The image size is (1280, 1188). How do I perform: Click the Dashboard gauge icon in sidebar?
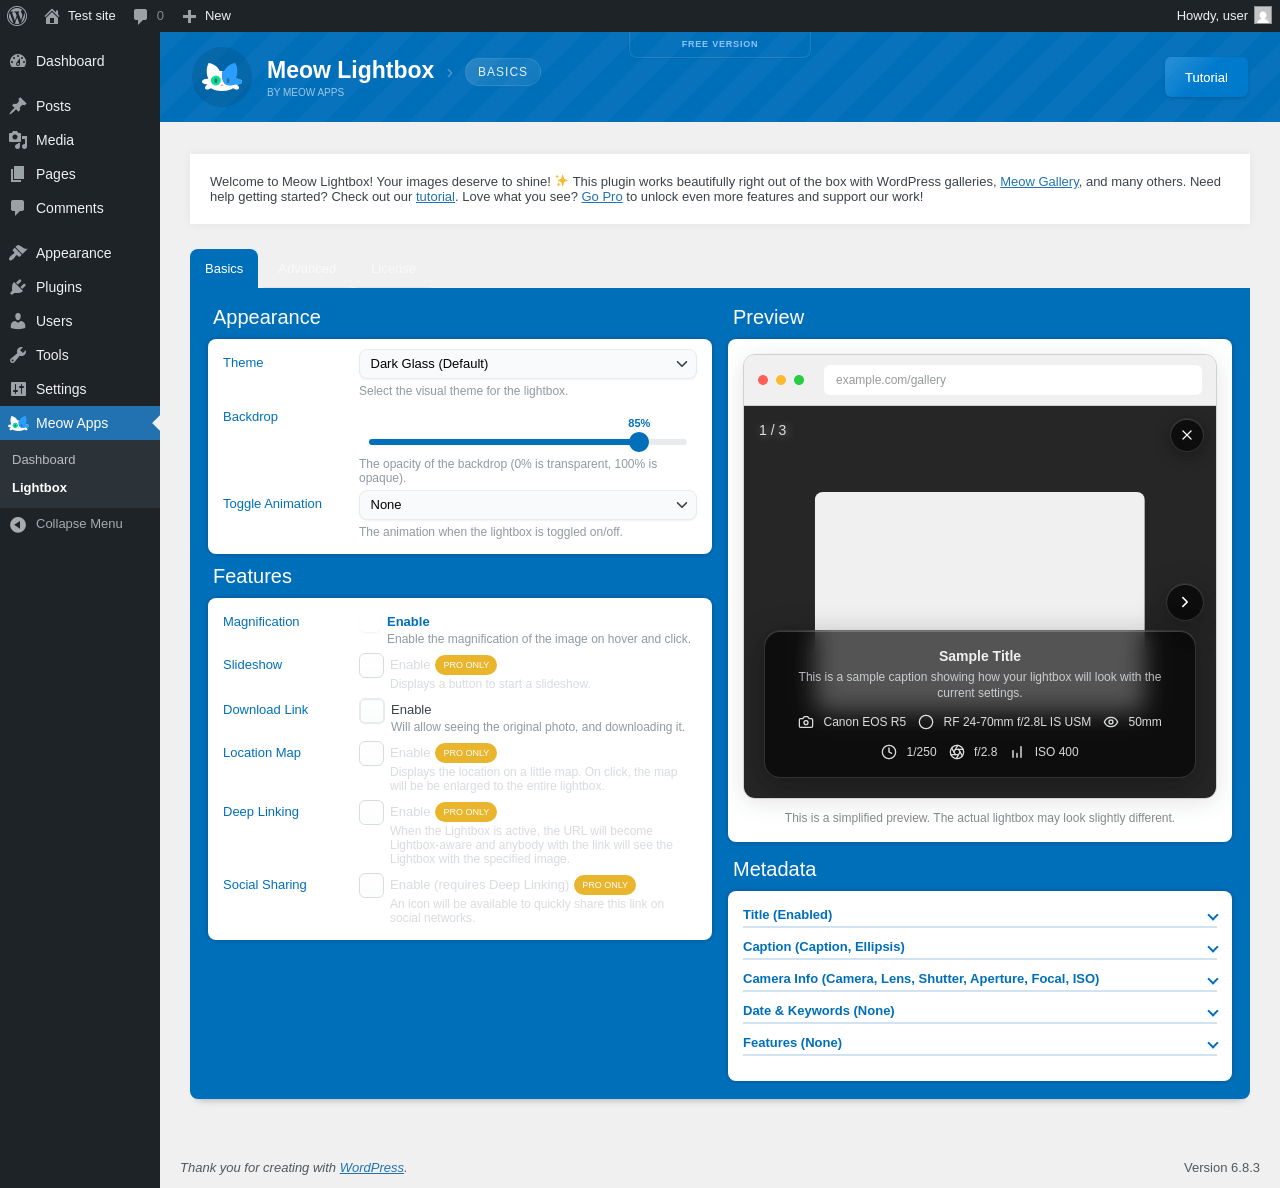[18, 61]
